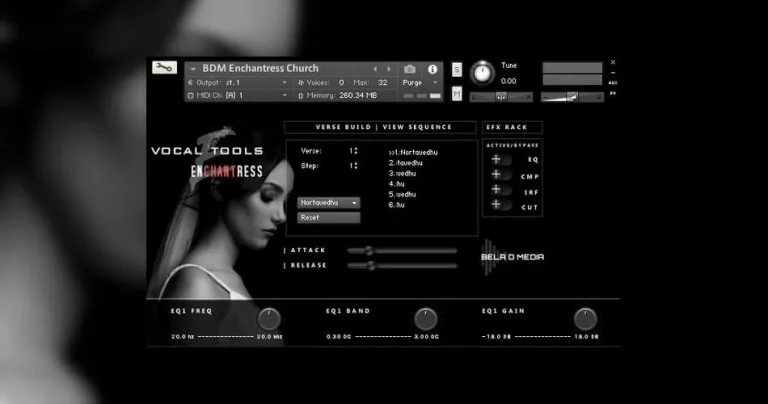Image resolution: width=768 pixels, height=404 pixels.
Task: Click the Attack slider handle
Action: [369, 251]
